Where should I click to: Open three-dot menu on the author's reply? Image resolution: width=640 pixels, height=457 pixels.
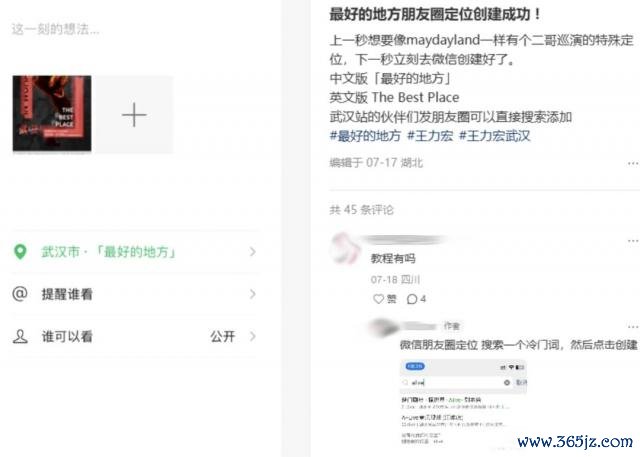(x=633, y=327)
